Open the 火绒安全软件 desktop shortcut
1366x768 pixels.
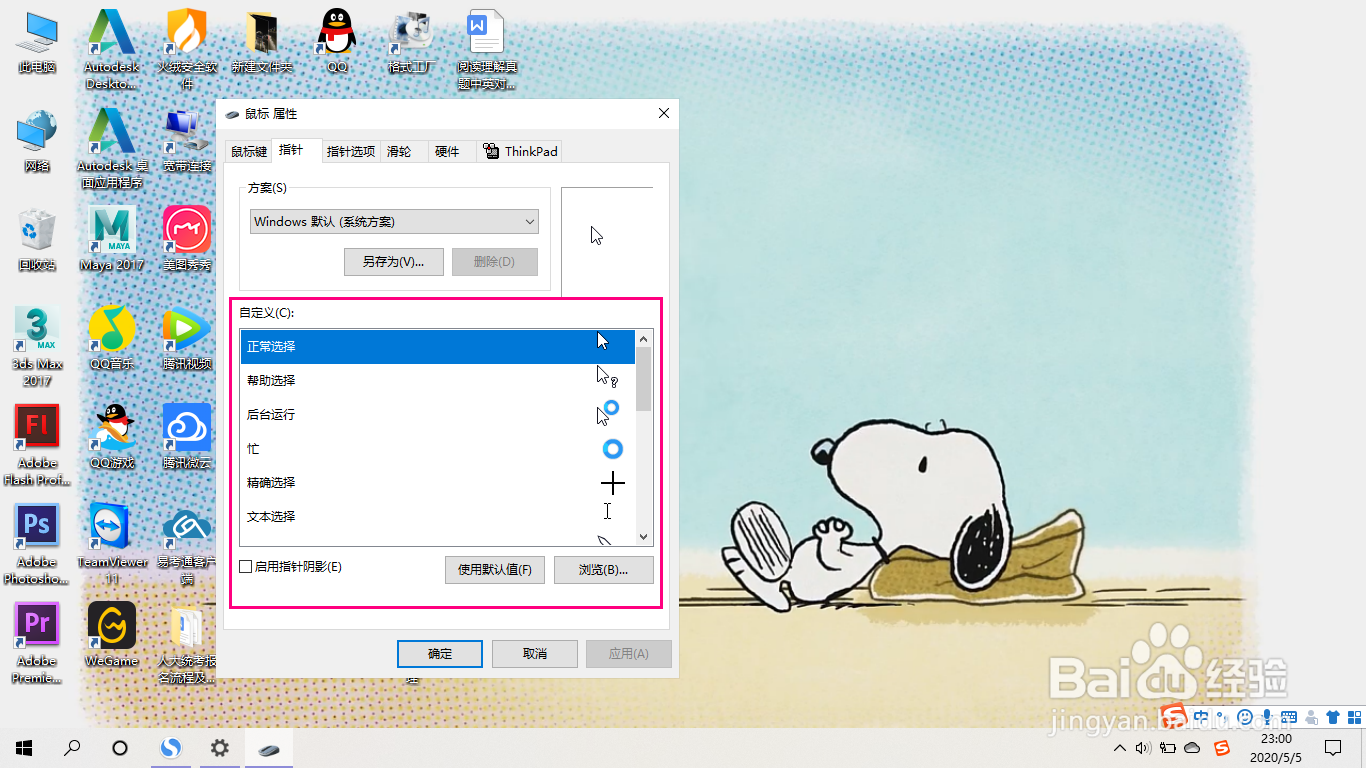point(187,49)
